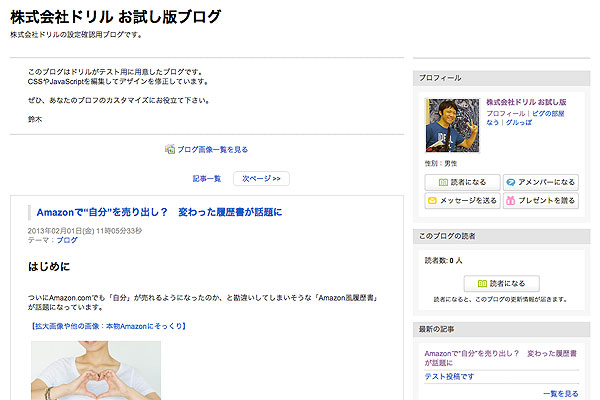This screenshot has width=600, height=400.
Task: Click the プレゼントを贈る button
Action: click(x=541, y=201)
